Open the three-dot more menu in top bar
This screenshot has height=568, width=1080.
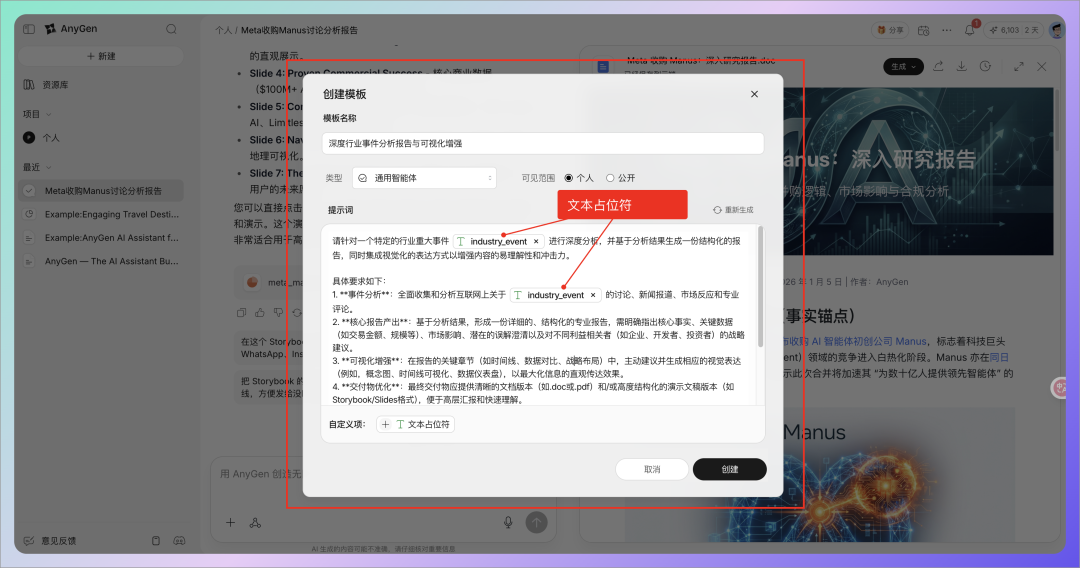pyautogui.click(x=947, y=30)
